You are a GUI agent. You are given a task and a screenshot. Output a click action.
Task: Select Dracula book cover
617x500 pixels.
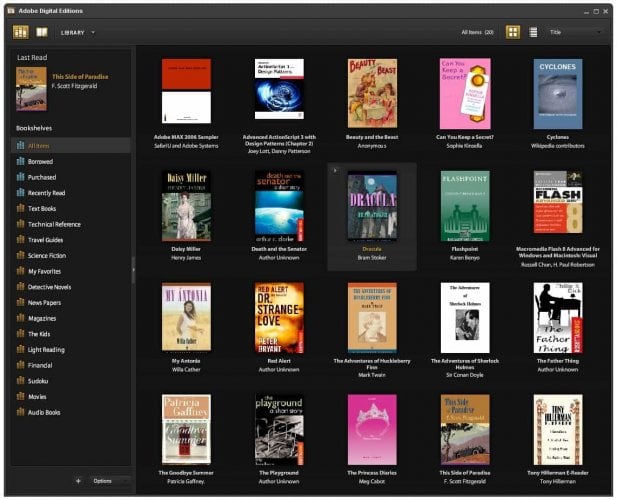(372, 205)
